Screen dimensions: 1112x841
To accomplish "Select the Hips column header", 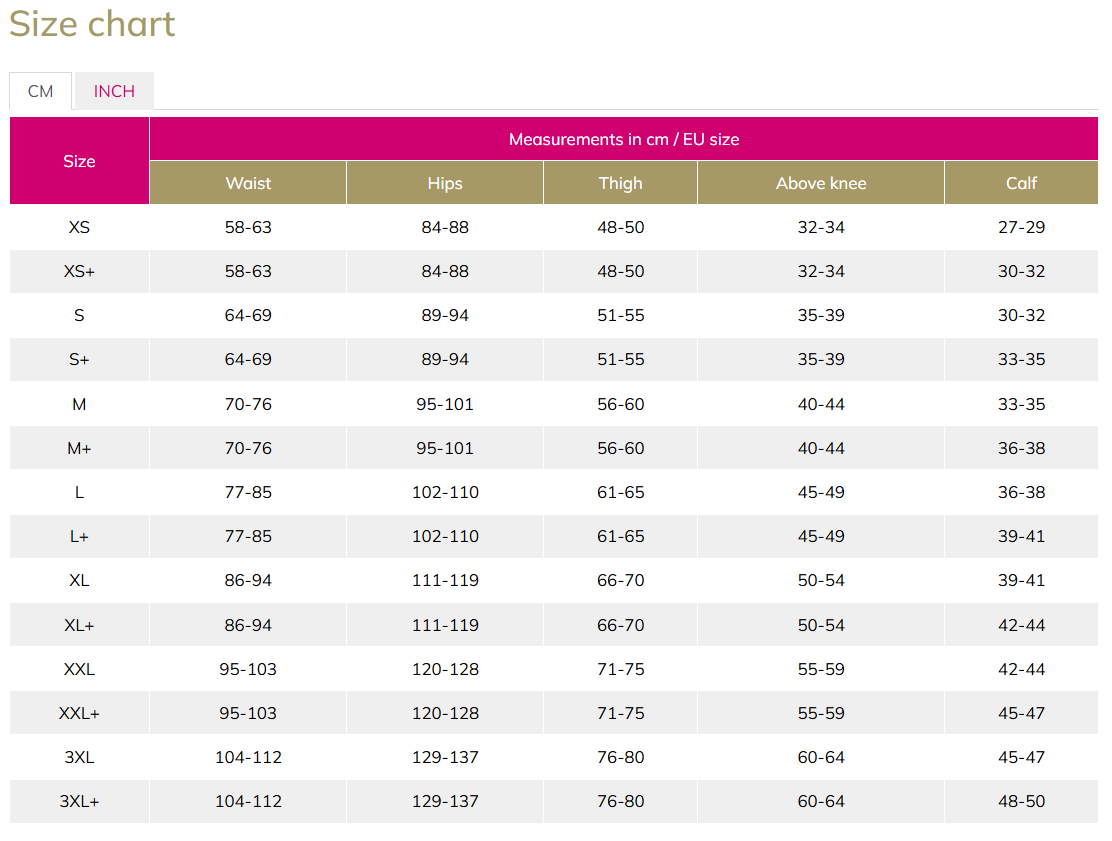I will pyautogui.click(x=445, y=183).
